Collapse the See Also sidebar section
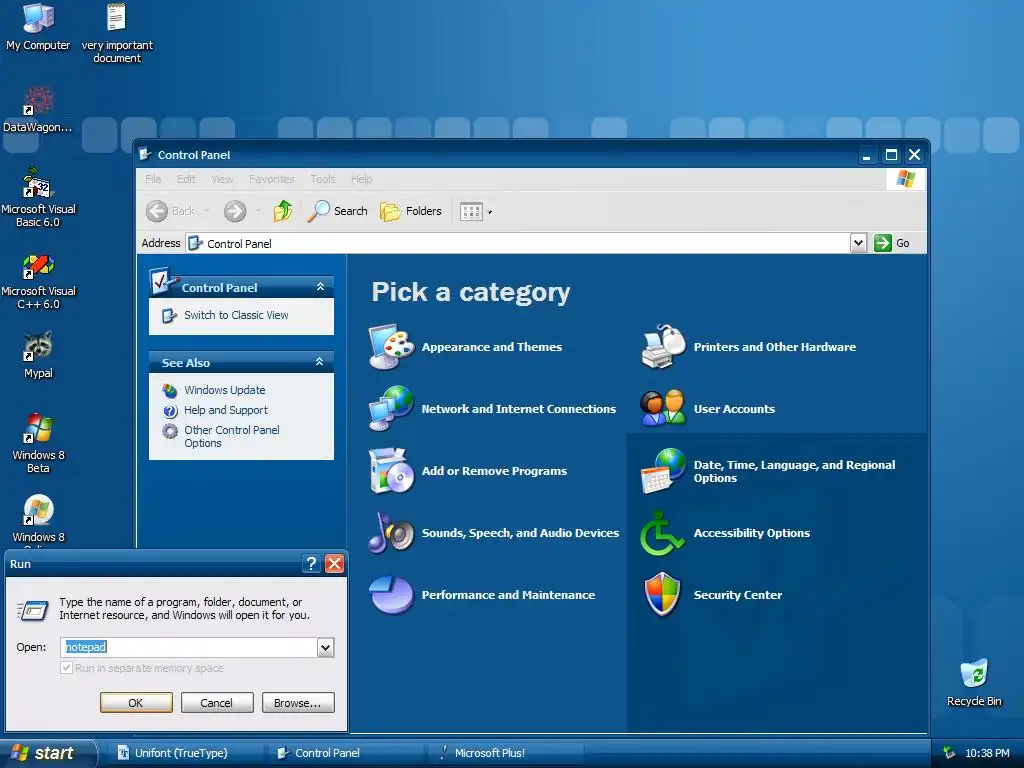 319,362
